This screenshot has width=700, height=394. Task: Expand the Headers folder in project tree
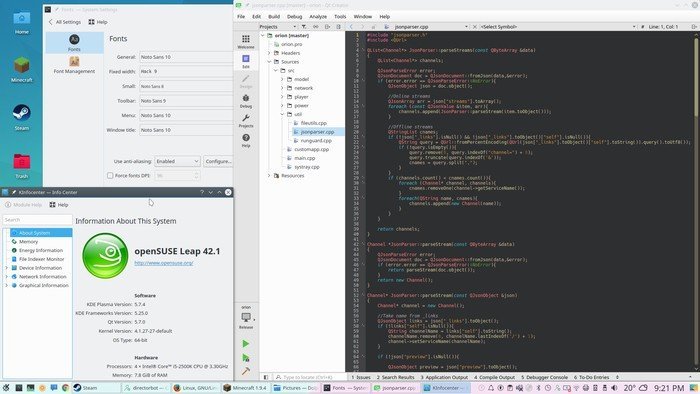tap(269, 53)
